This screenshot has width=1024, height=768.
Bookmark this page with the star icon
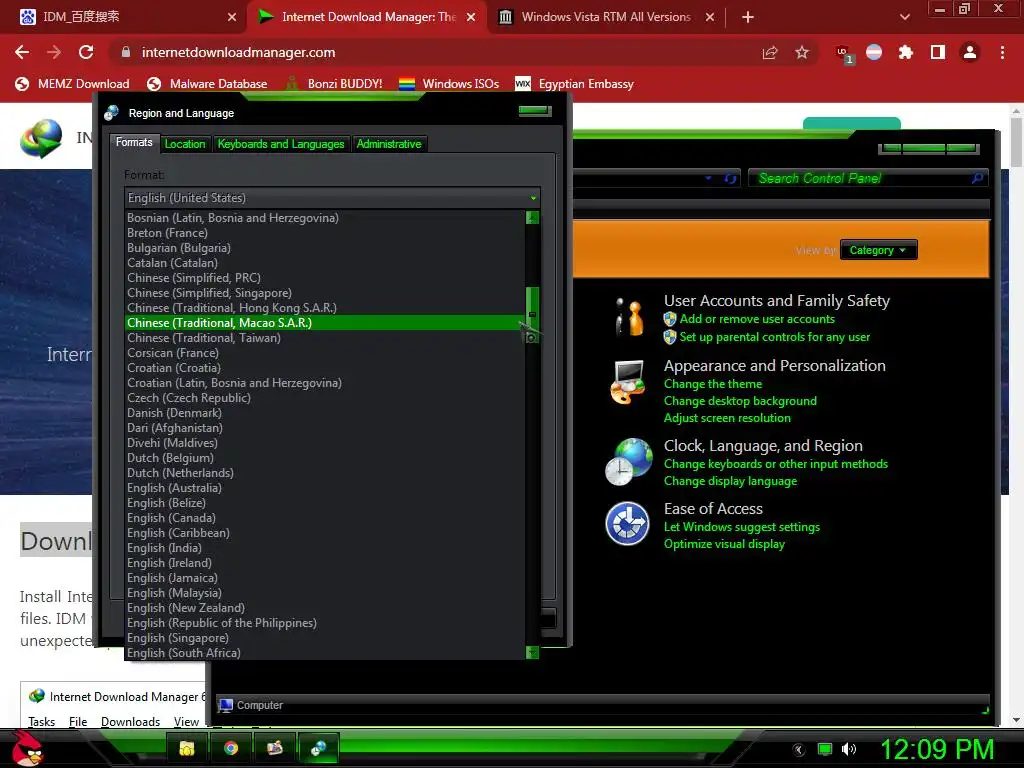coord(802,52)
